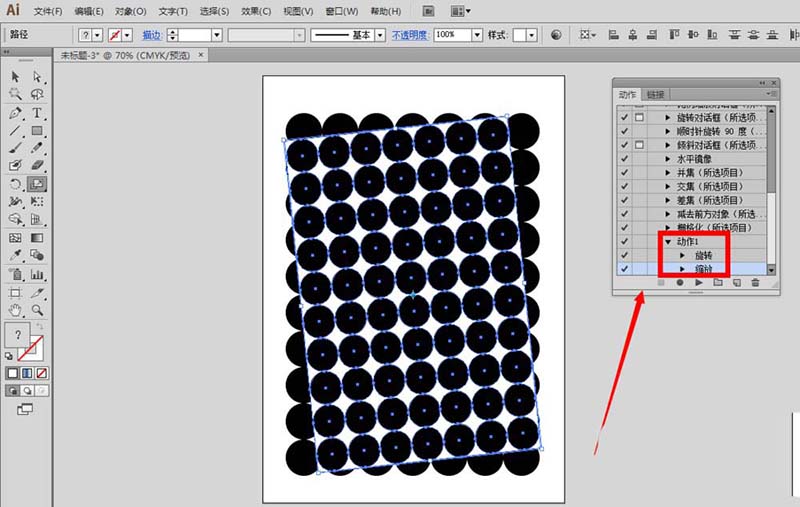Toggle checkmark for 动作1 action
The image size is (800, 507).
pos(625,242)
